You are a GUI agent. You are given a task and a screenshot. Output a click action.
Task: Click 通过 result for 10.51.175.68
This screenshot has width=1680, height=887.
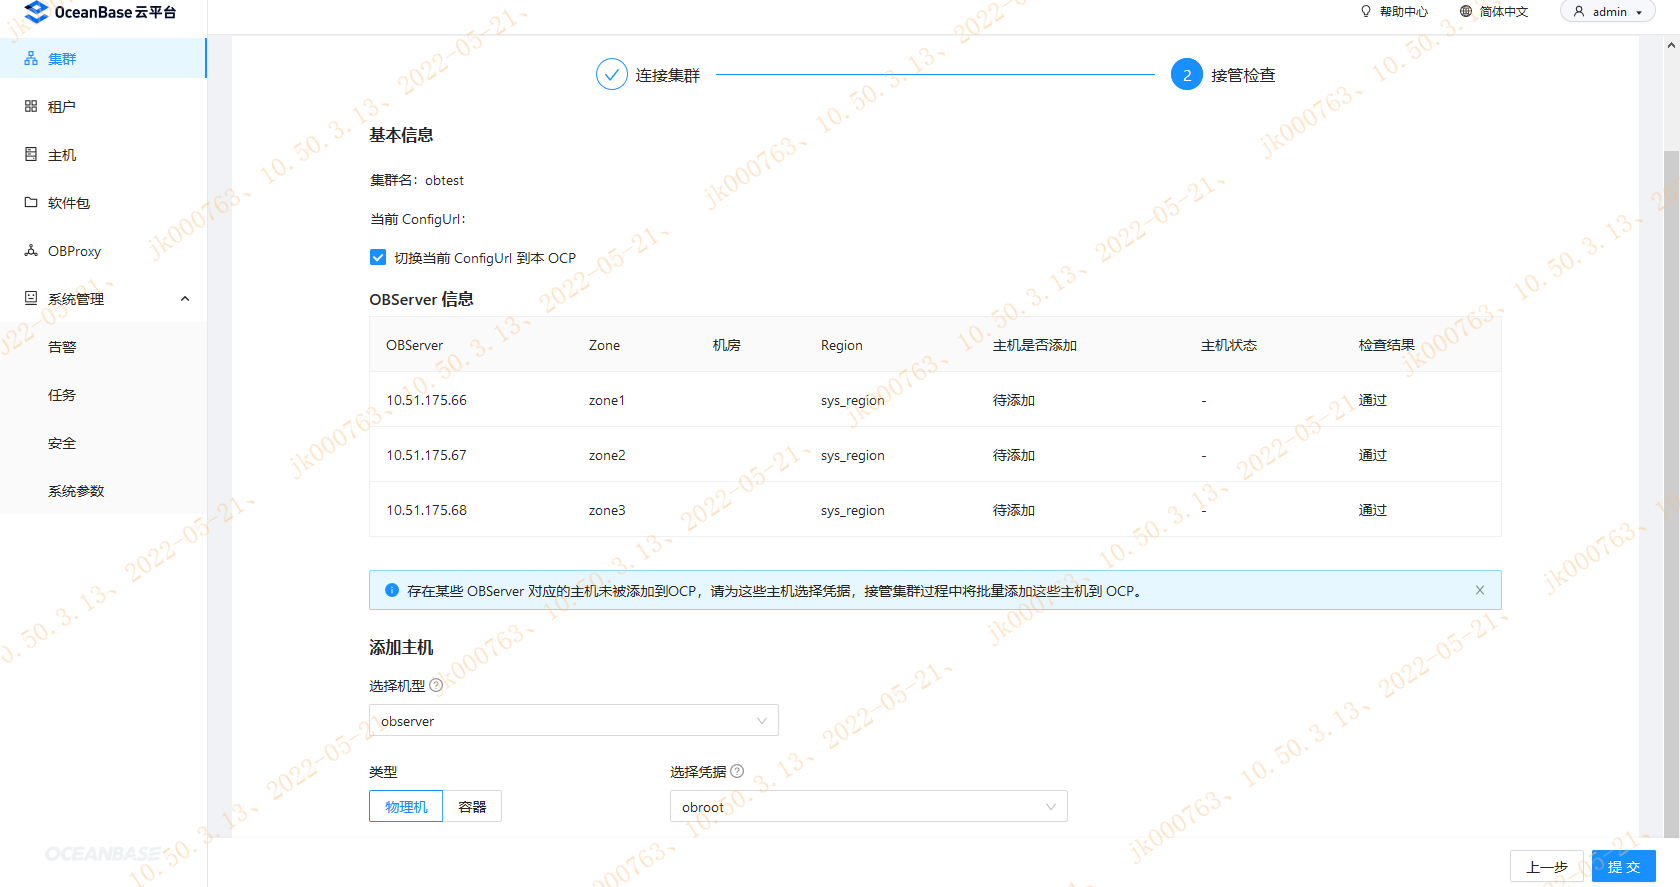coord(1373,510)
